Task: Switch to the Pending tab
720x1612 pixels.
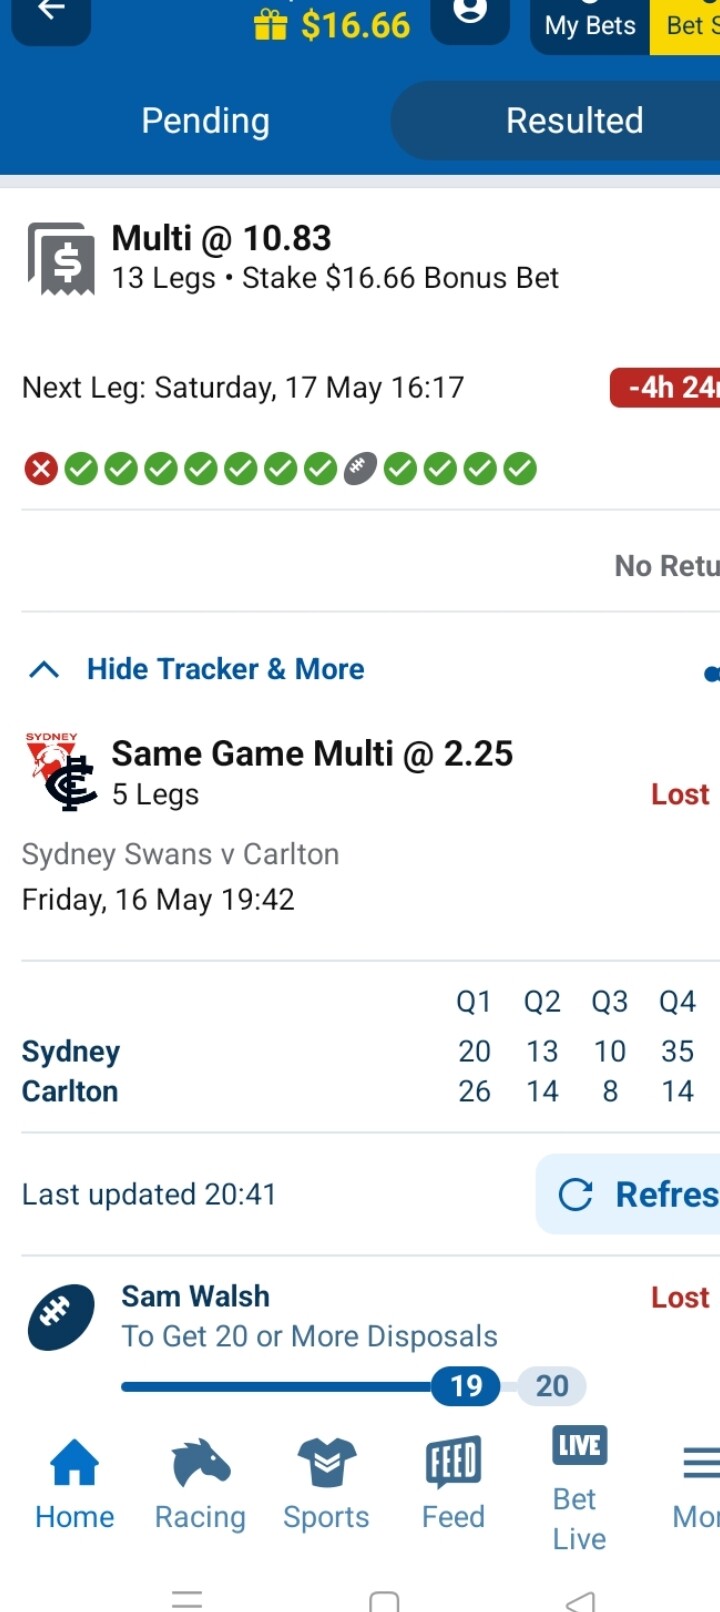Action: (x=205, y=121)
